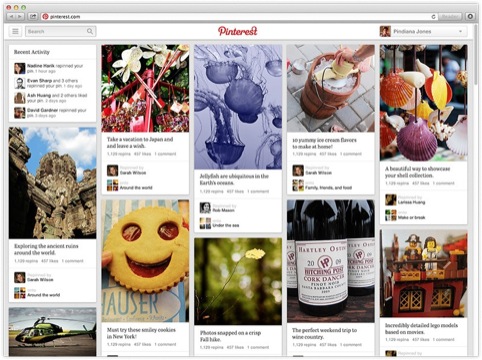Click the browser share button
Image resolution: width=482 pixels, height=360 pixels.
tap(32, 16)
